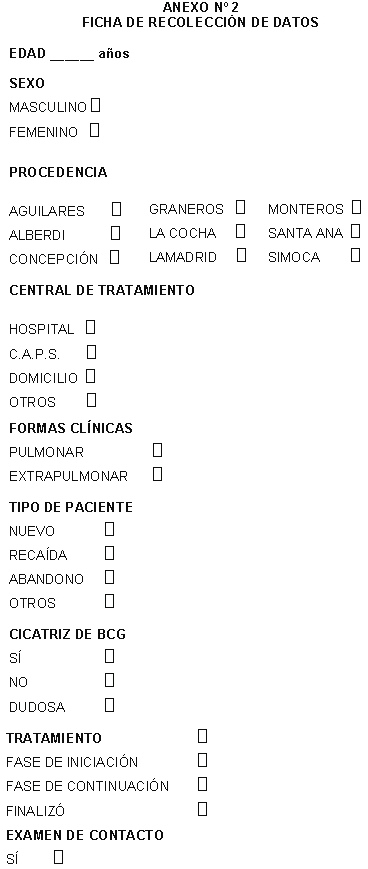Tick the FINALIZÓ treatment checkbox
This screenshot has width=368, height=869.
coord(203,809)
